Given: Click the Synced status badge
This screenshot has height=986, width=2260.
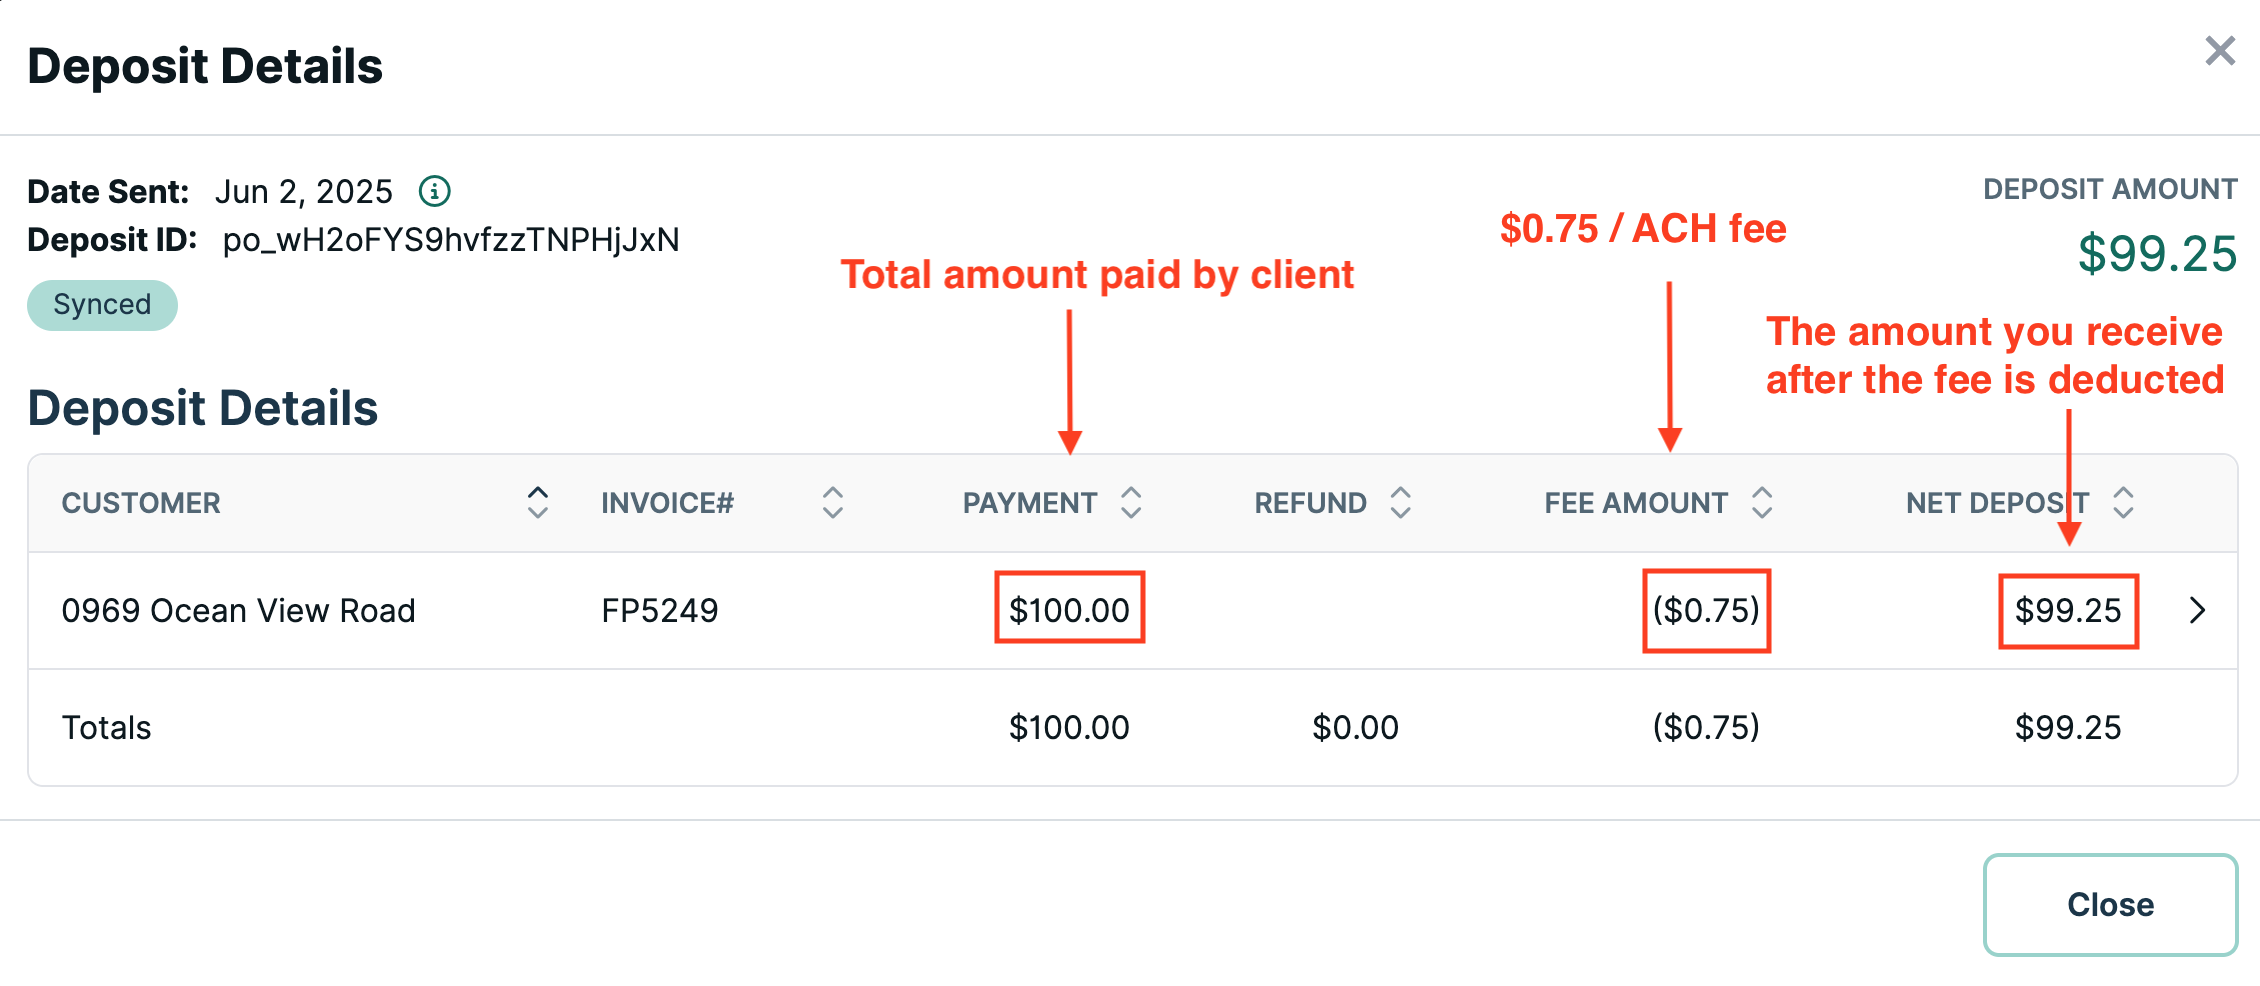Looking at the screenshot, I should point(101,304).
